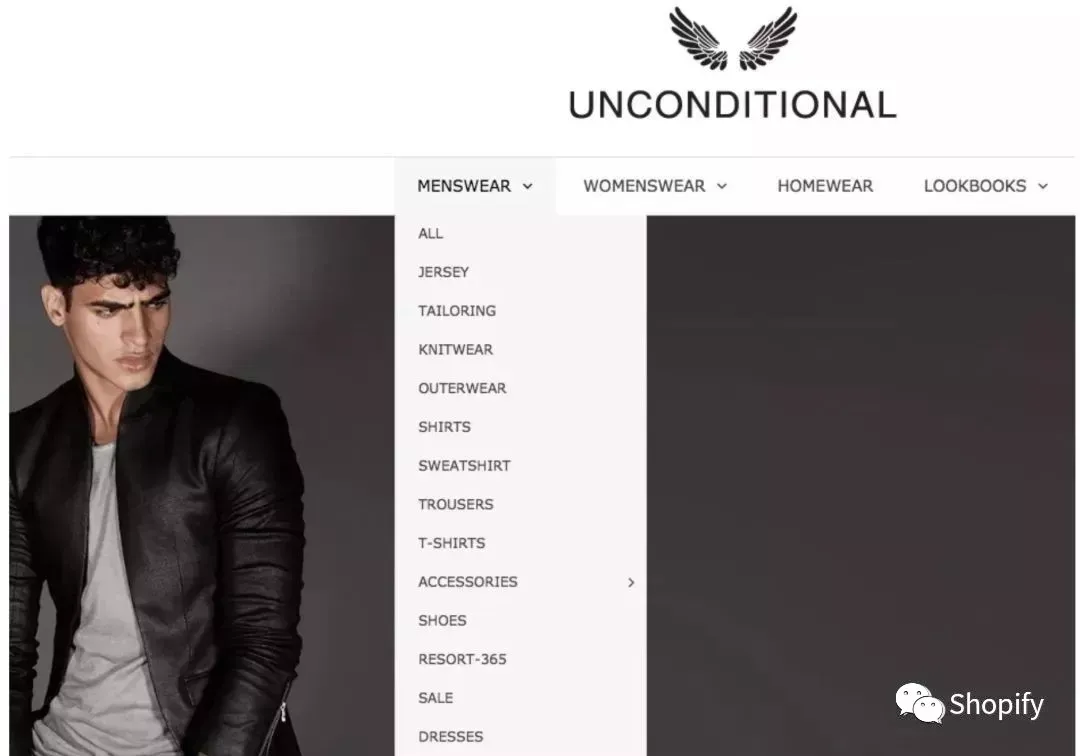Choose Jersey in the Menswear menu

(x=443, y=272)
